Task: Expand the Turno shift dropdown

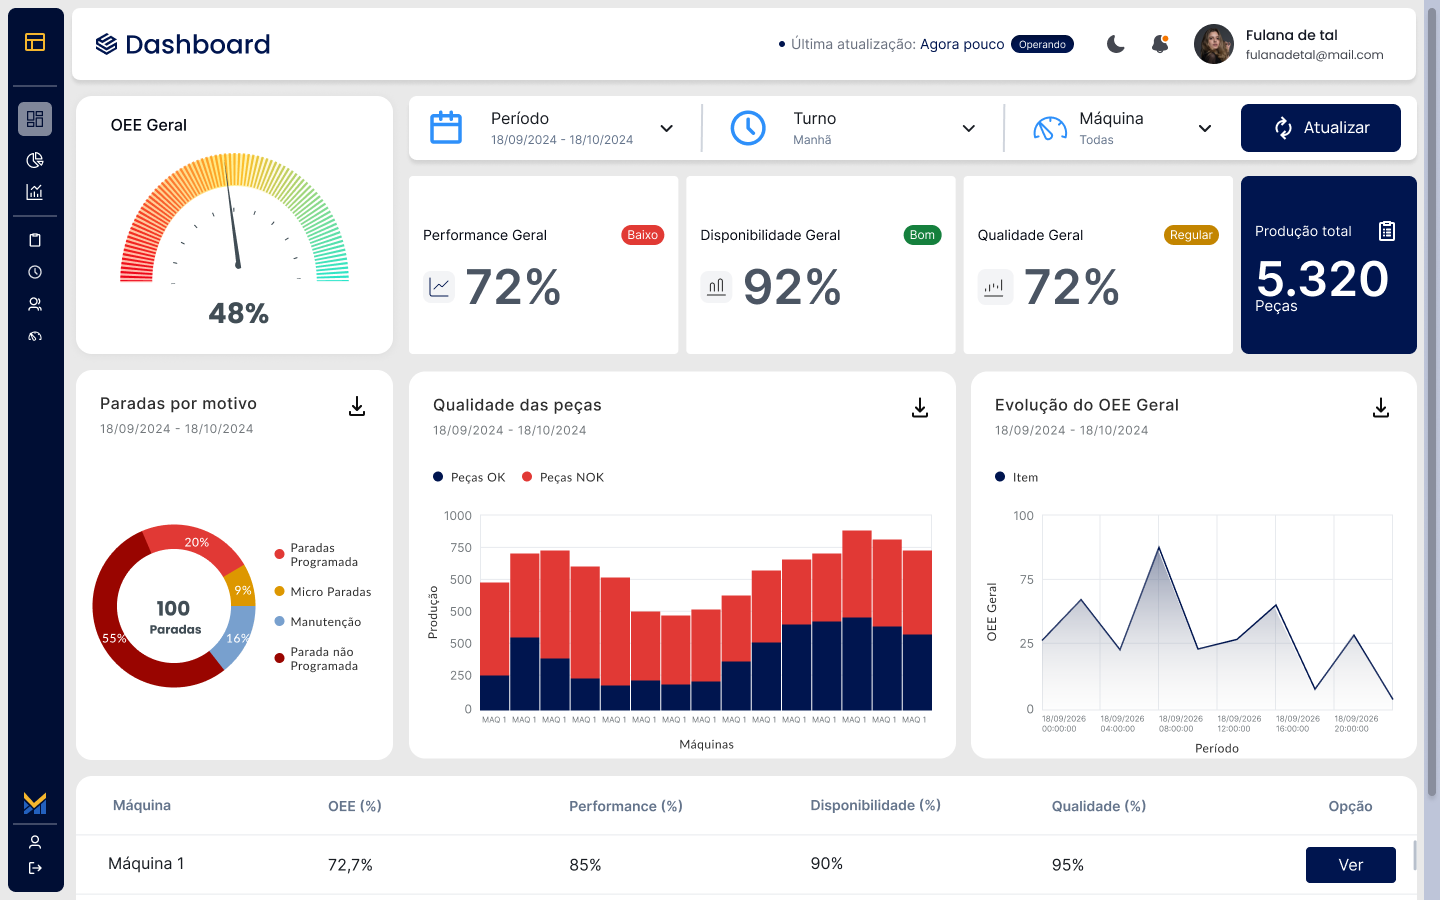Action: click(x=969, y=128)
